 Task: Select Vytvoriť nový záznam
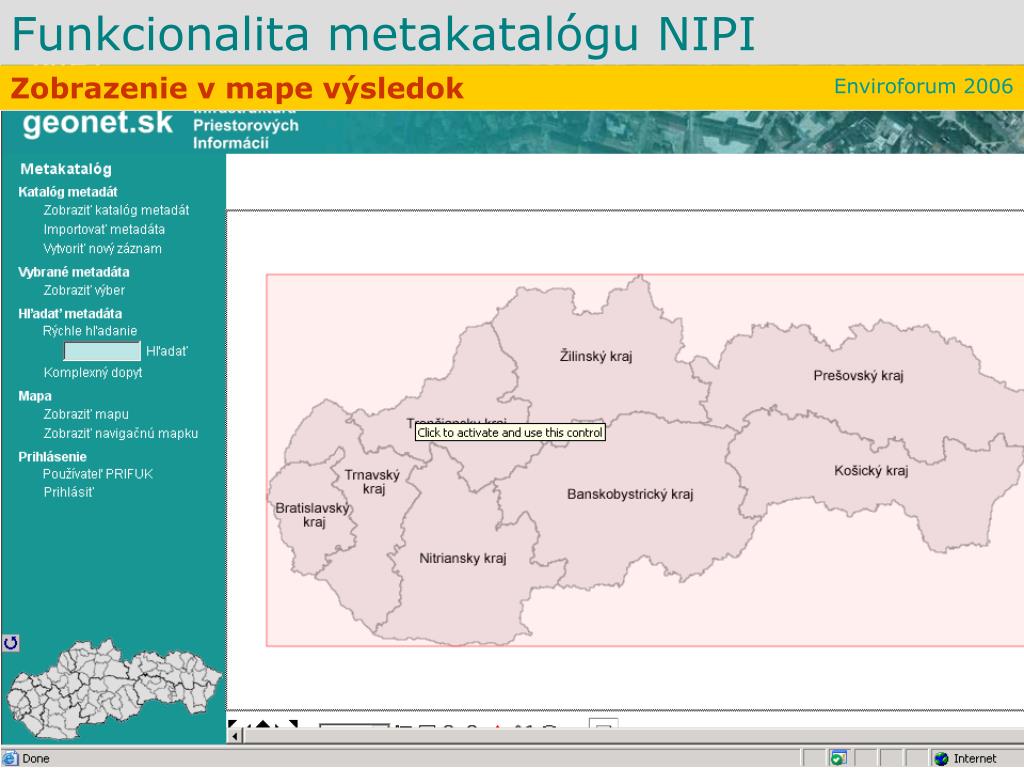tap(103, 249)
